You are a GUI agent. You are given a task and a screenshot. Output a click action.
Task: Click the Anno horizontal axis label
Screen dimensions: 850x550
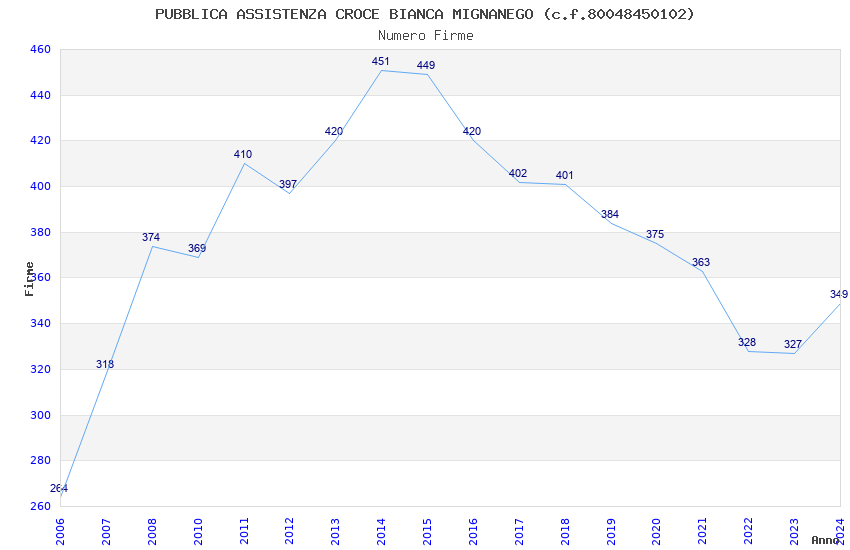tap(825, 540)
